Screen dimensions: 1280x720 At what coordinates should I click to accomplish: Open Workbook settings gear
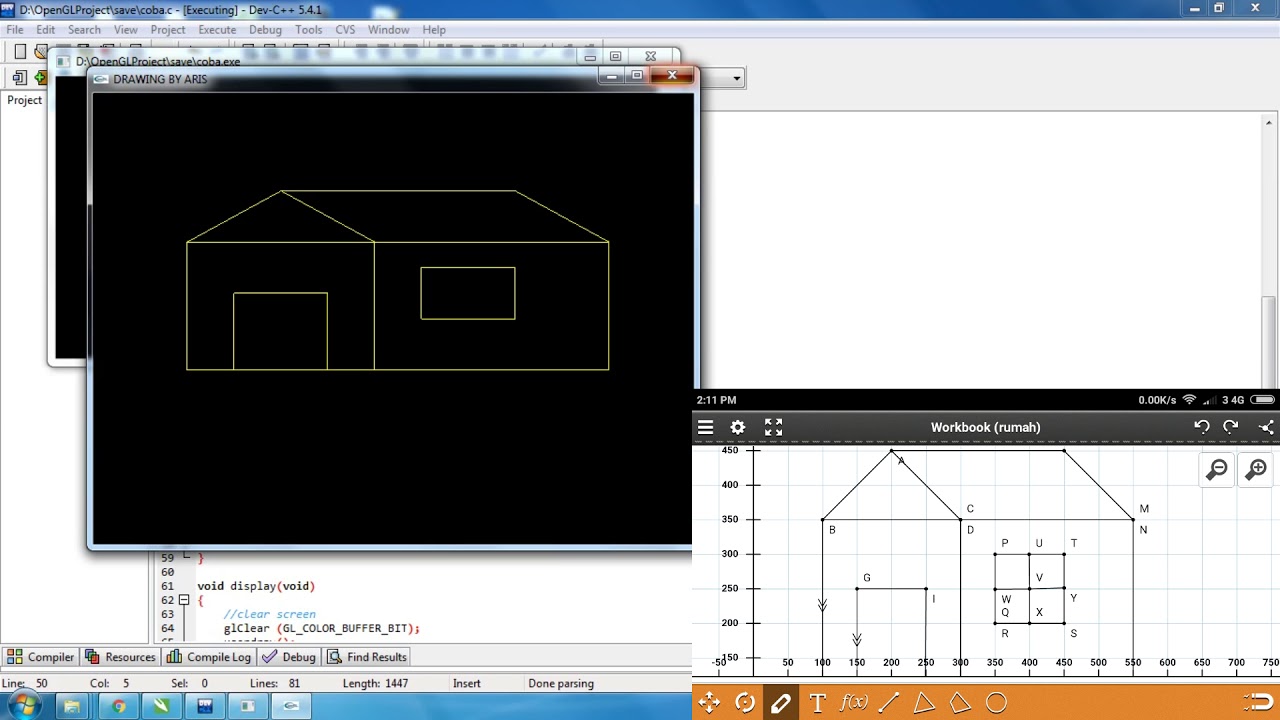738,427
